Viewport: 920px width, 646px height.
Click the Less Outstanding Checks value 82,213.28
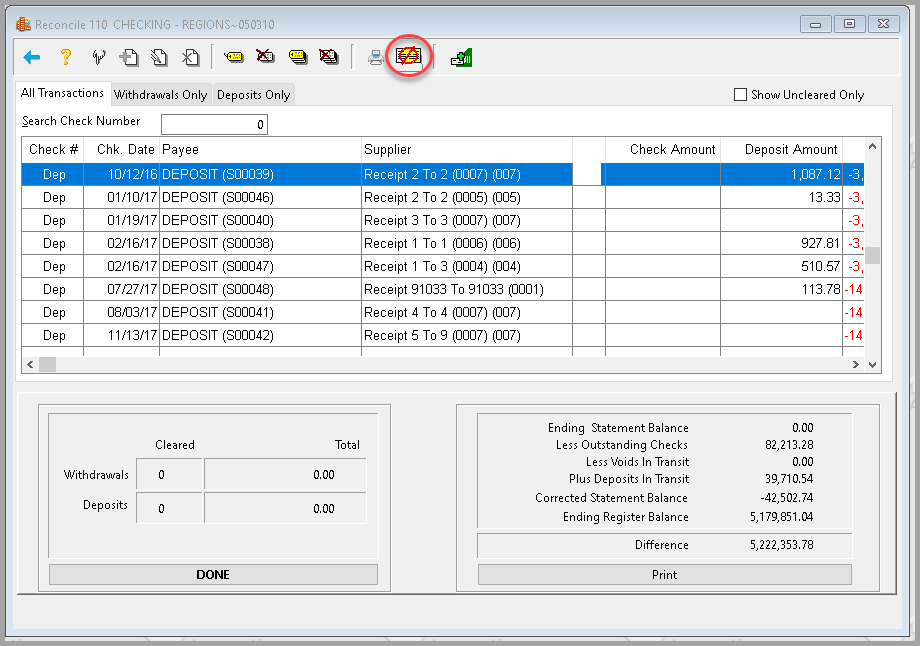789,445
